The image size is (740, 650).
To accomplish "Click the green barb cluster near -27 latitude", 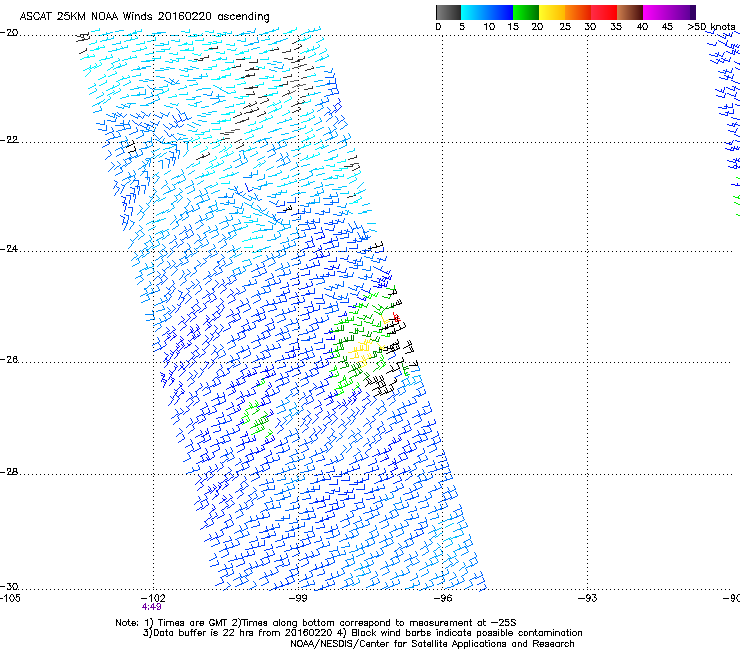I will pyautogui.click(x=256, y=418).
